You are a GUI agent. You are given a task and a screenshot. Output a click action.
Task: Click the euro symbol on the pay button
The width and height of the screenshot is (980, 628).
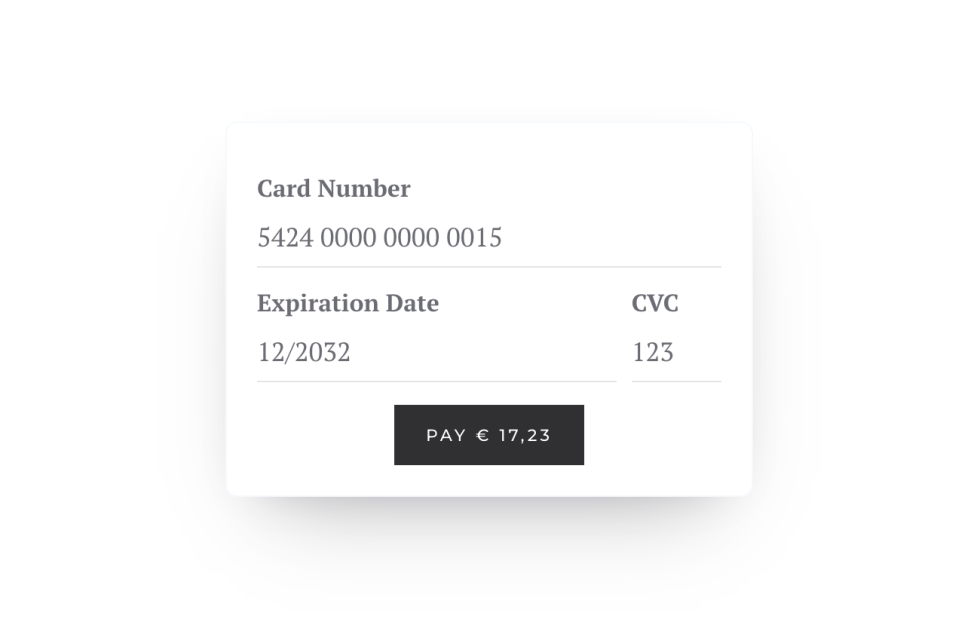[483, 435]
